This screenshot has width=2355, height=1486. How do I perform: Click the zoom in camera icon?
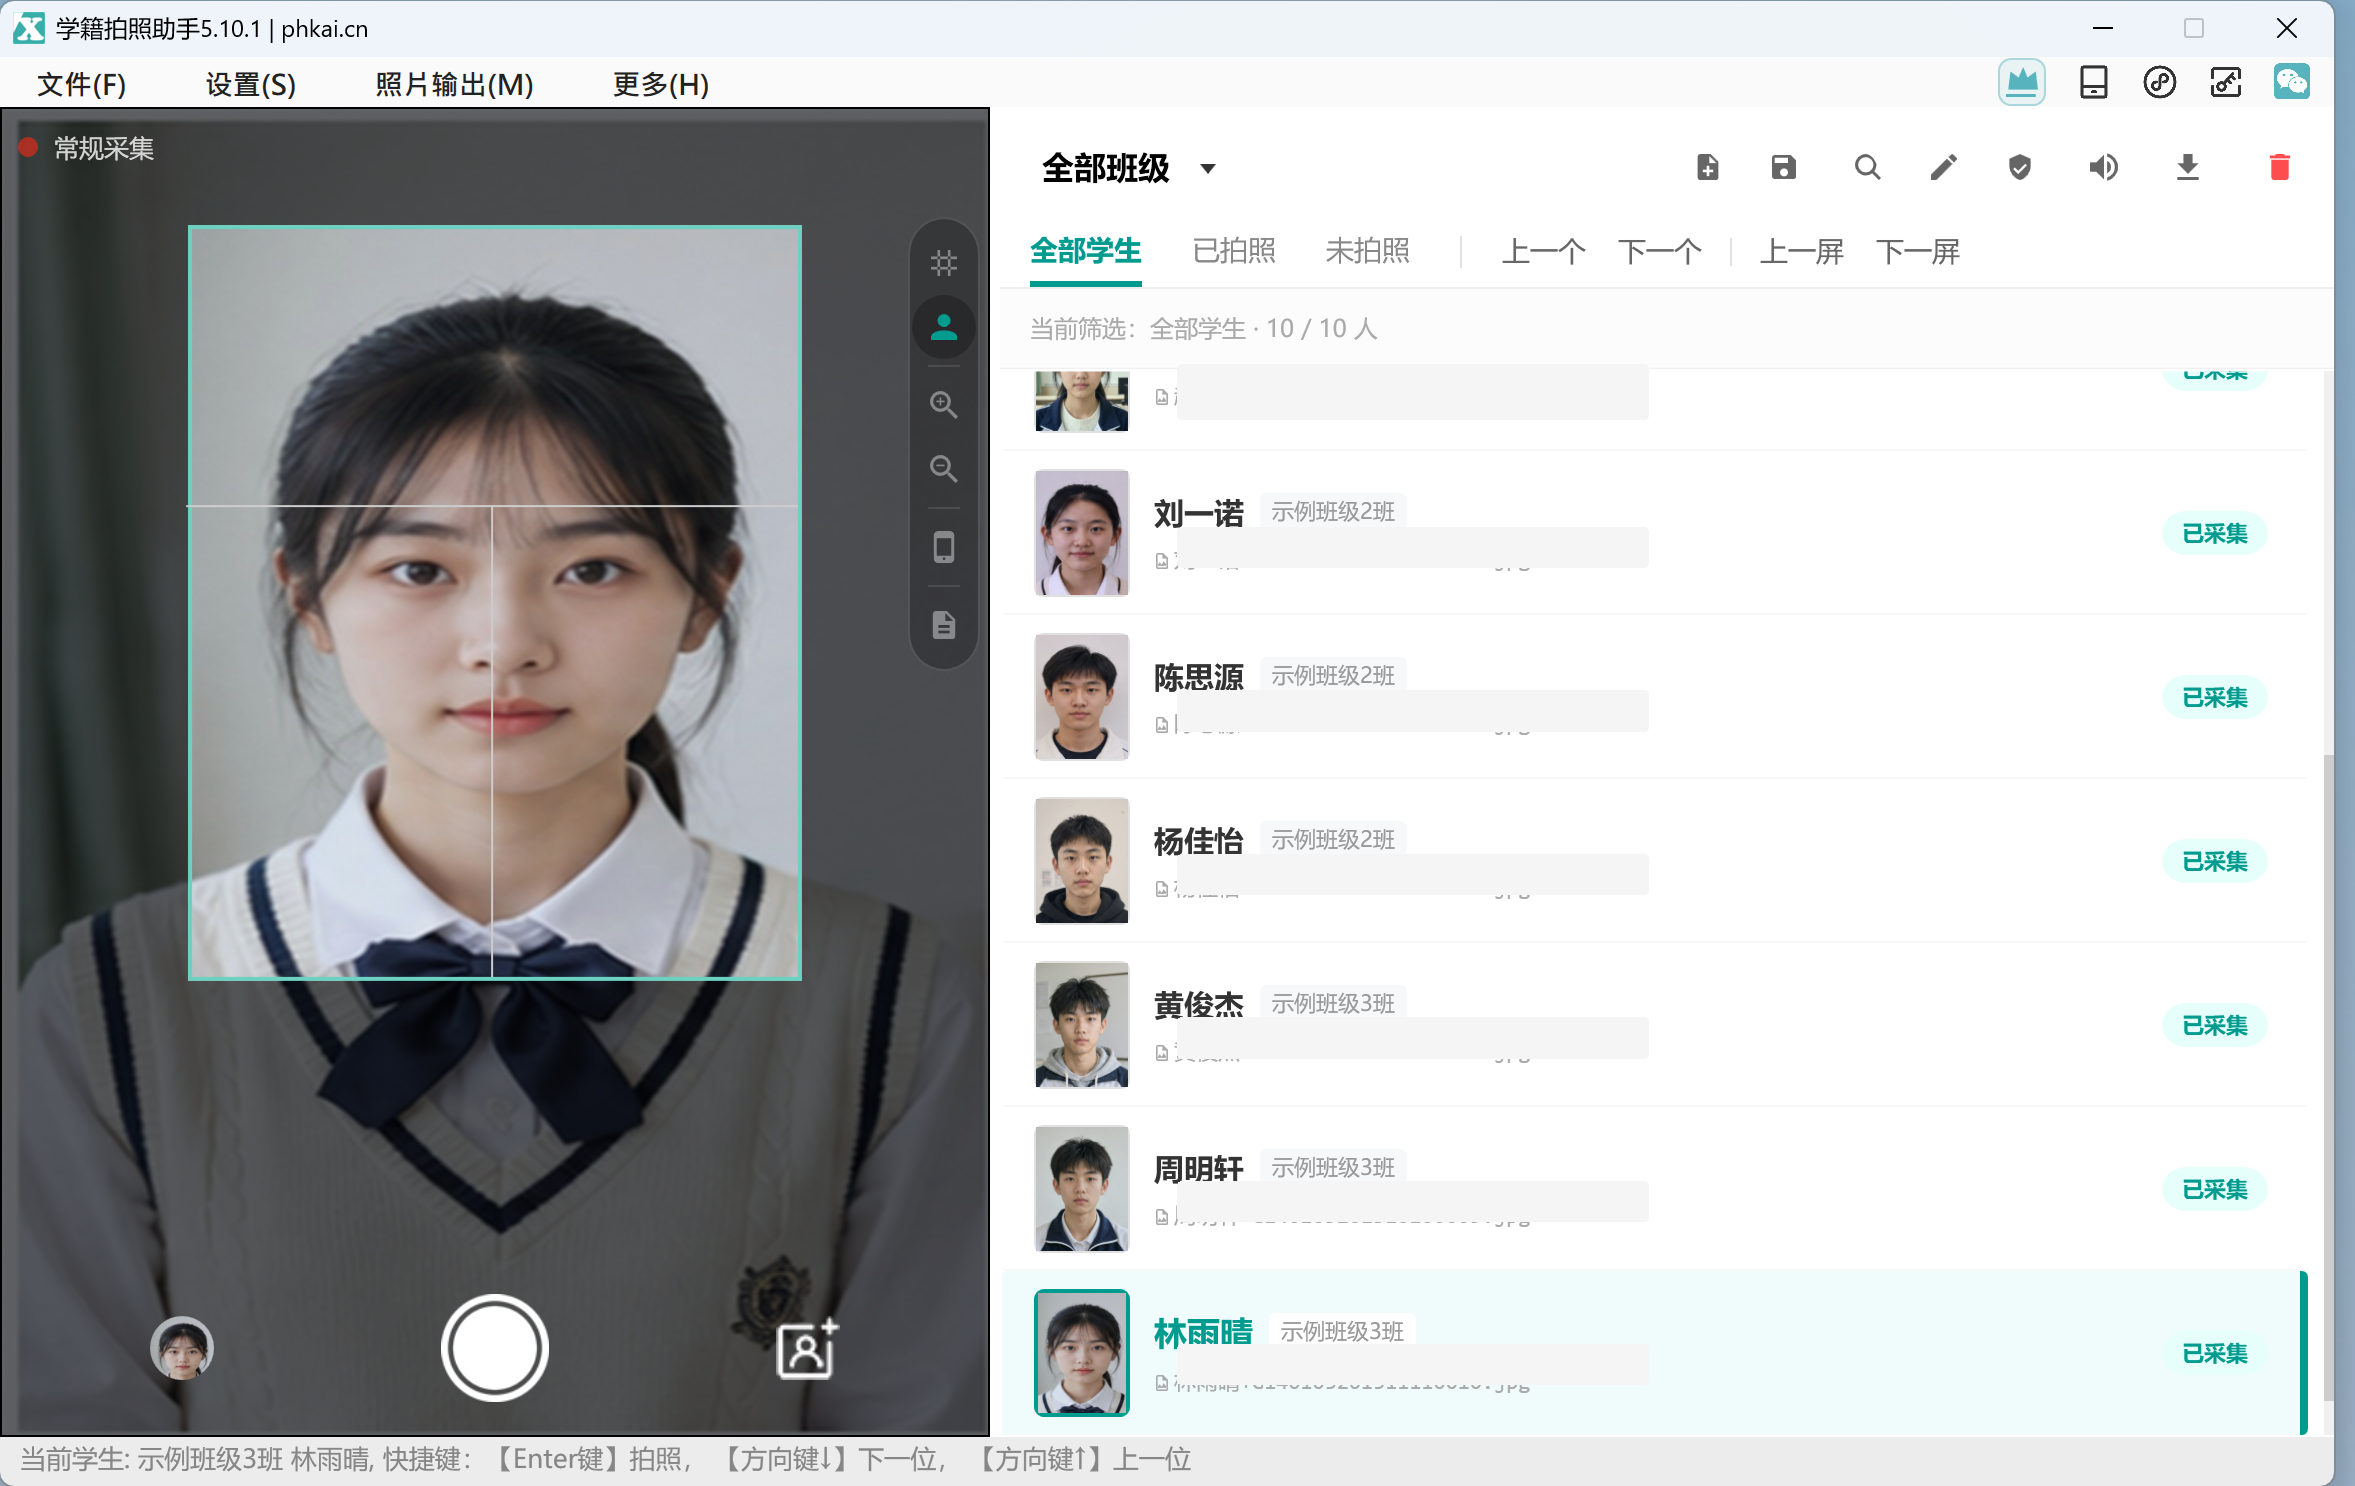pyautogui.click(x=943, y=405)
